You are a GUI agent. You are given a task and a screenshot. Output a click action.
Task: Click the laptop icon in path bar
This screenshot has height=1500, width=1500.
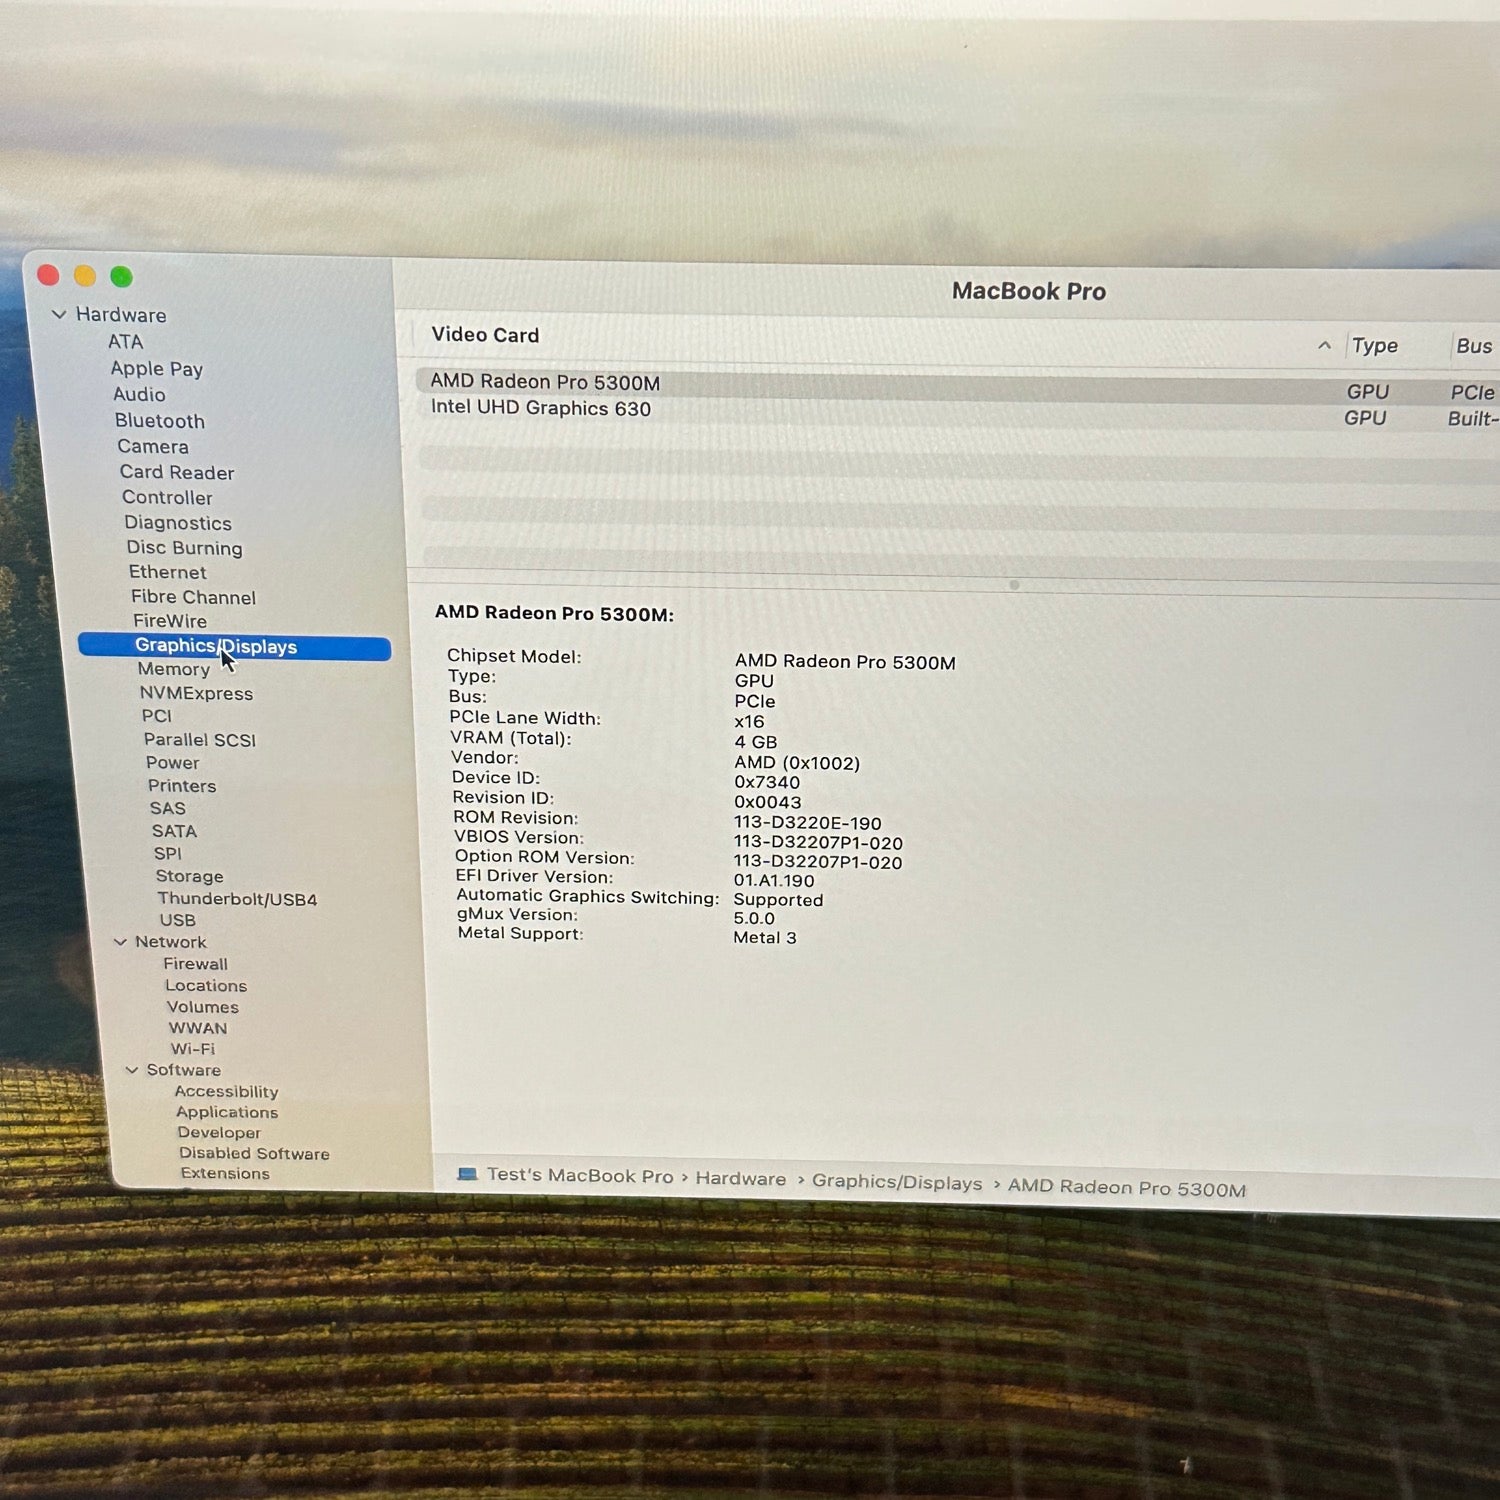467,1174
